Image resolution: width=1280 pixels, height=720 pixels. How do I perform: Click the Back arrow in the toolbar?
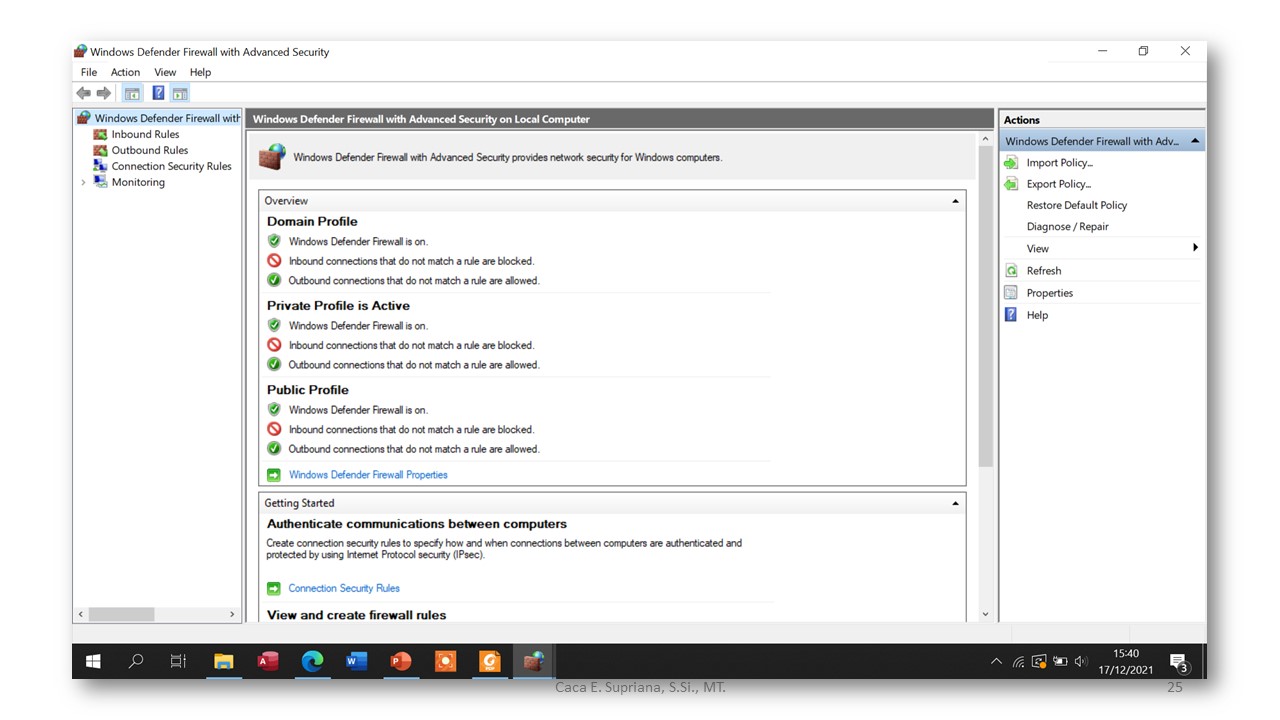(x=84, y=93)
